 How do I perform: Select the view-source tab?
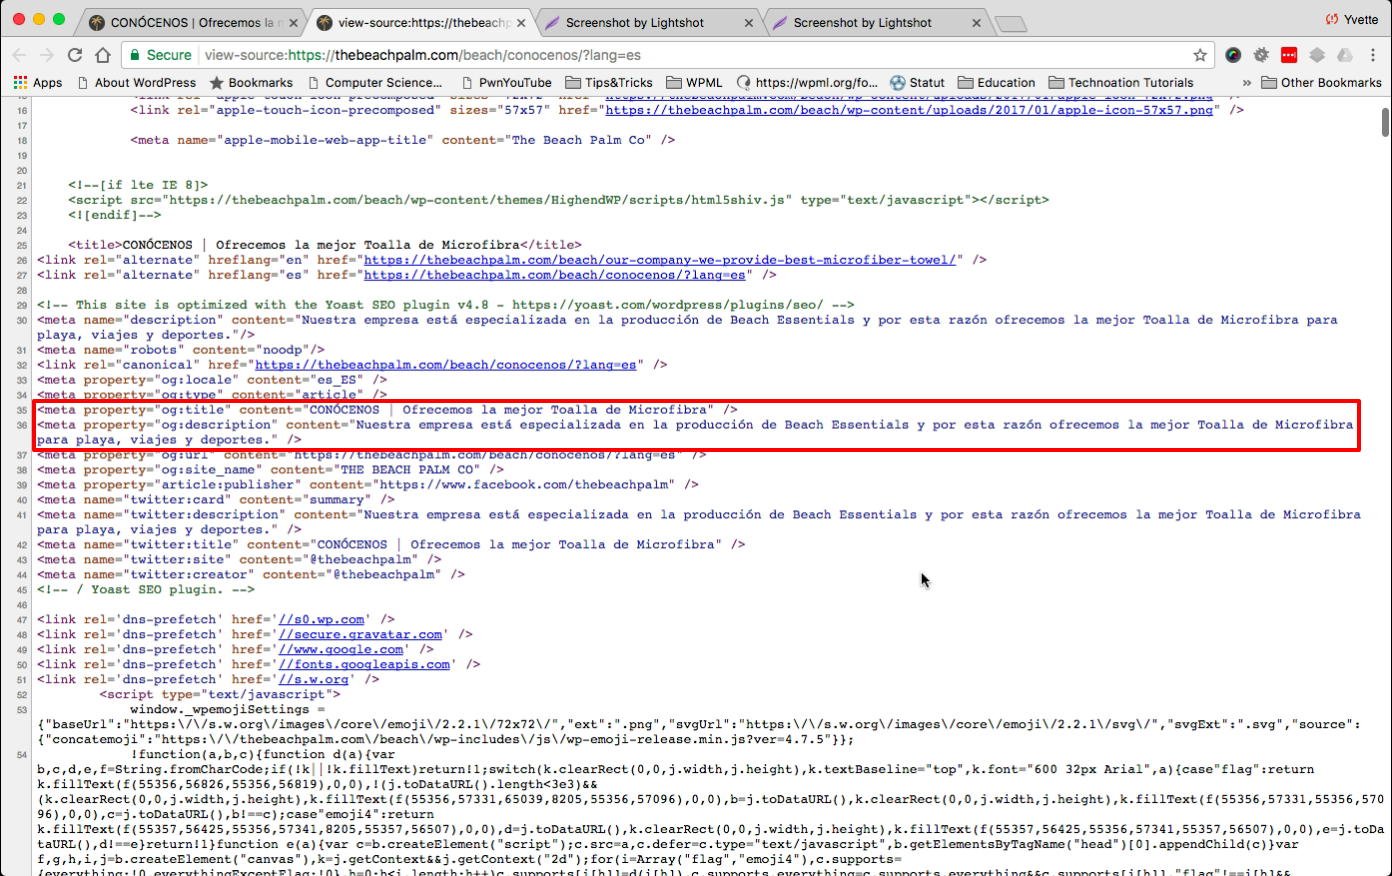[x=420, y=22]
